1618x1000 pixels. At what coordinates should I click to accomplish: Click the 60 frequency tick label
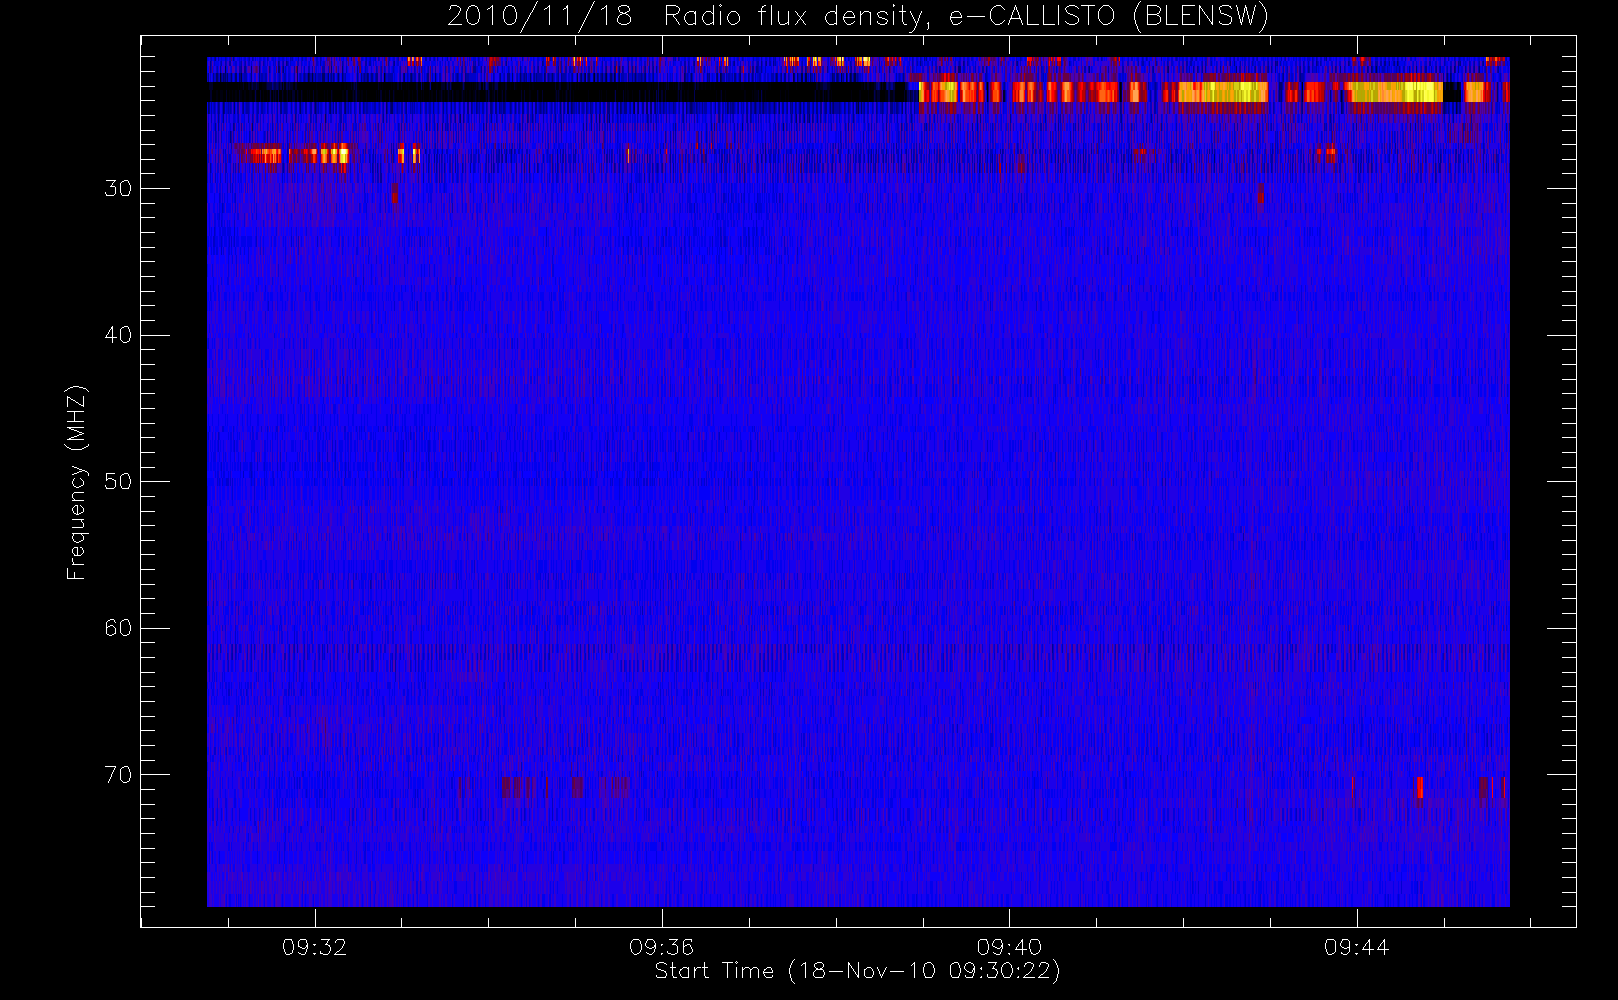118,628
